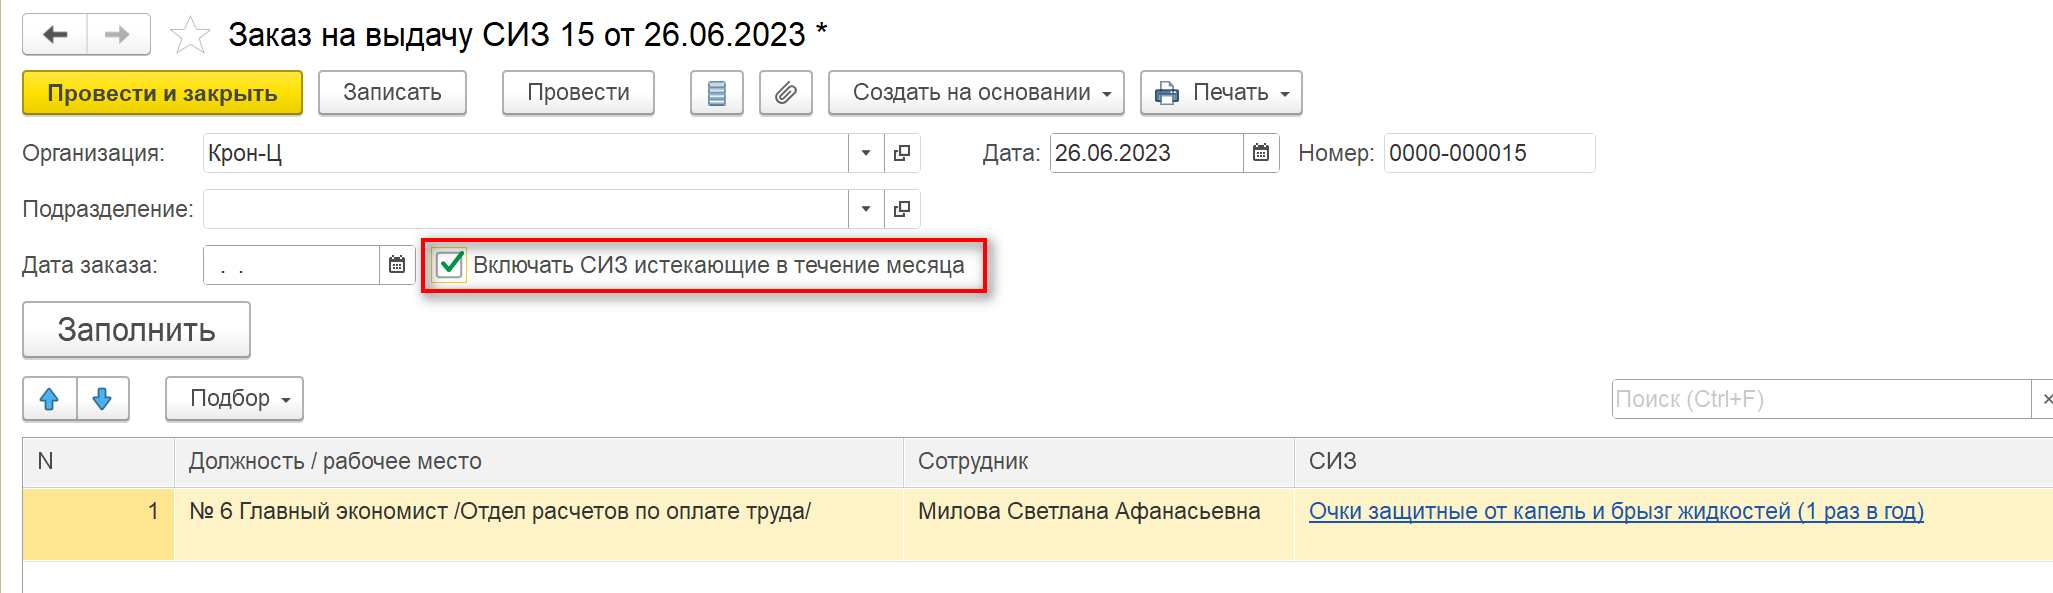The width and height of the screenshot is (2053, 593).
Task: Open the Подбор dropdown menu
Action: (234, 399)
